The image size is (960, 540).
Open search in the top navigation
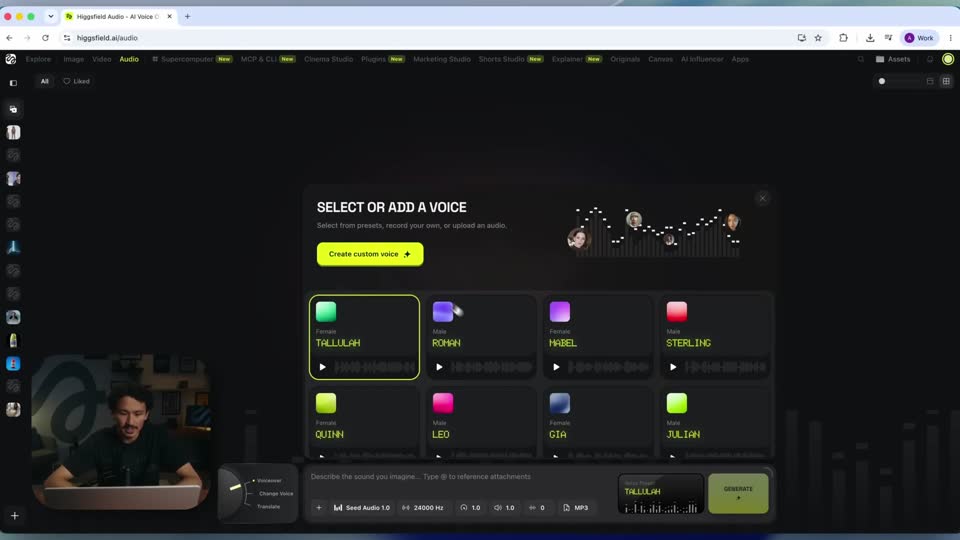click(861, 59)
